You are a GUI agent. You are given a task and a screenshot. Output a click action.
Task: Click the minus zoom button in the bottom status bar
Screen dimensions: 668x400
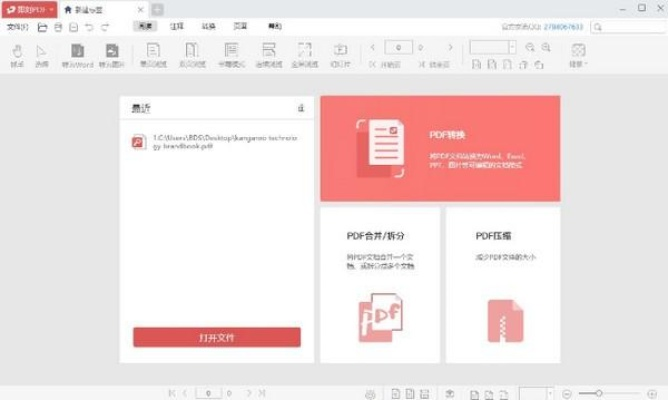[x=567, y=394]
